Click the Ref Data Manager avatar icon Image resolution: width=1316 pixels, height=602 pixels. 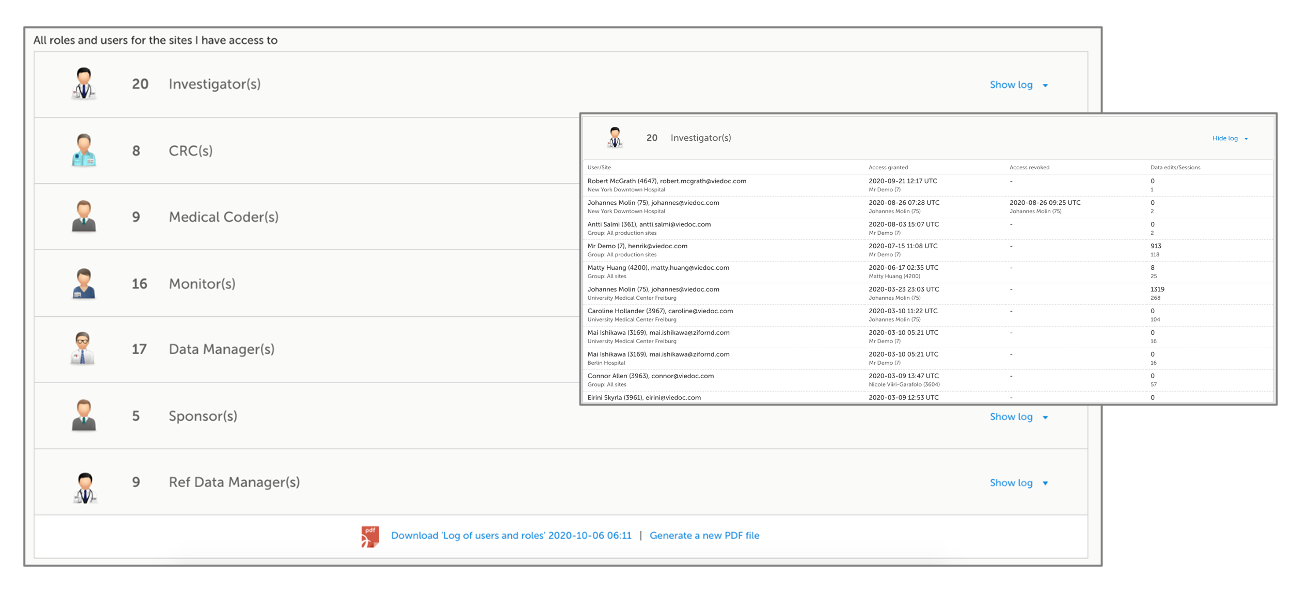click(x=85, y=482)
